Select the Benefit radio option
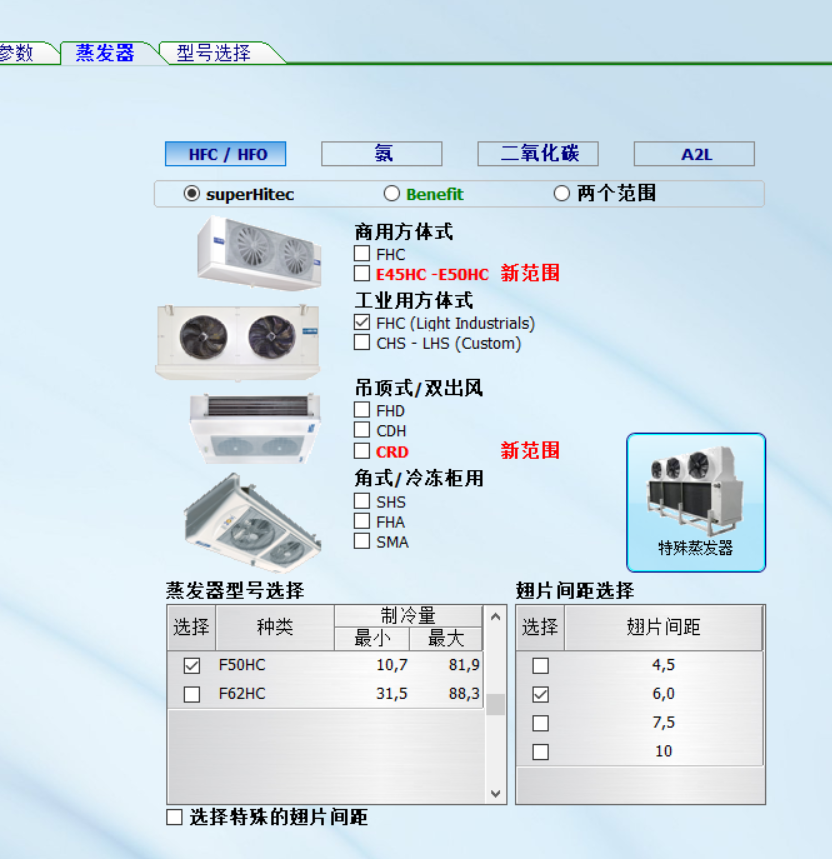This screenshot has height=859, width=832. click(x=392, y=194)
